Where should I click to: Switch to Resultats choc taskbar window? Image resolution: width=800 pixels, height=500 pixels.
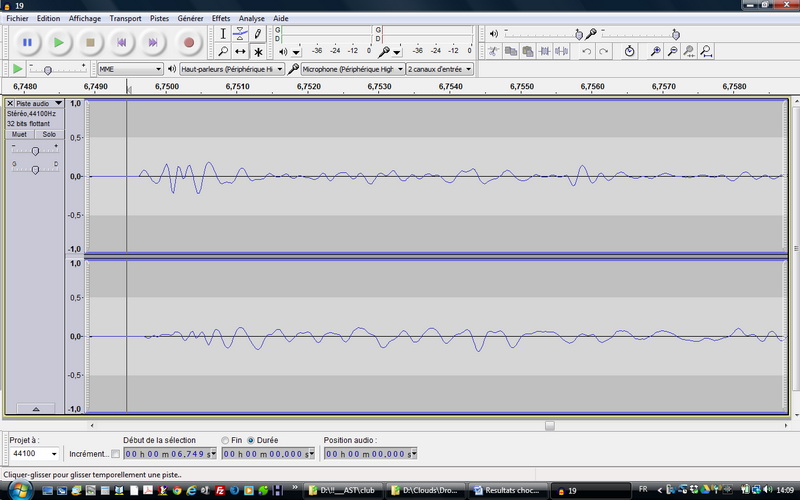tap(508, 491)
